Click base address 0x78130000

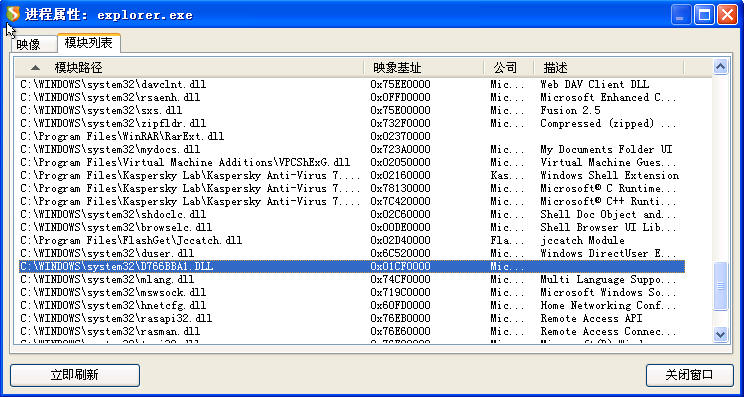coord(400,188)
